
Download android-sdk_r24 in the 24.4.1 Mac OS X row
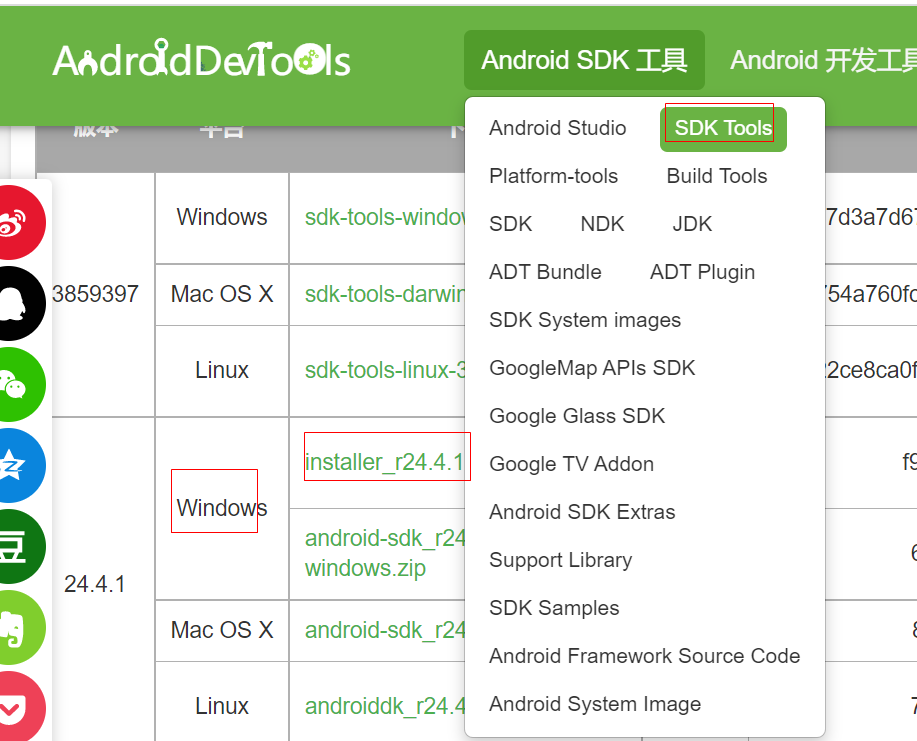click(x=385, y=630)
